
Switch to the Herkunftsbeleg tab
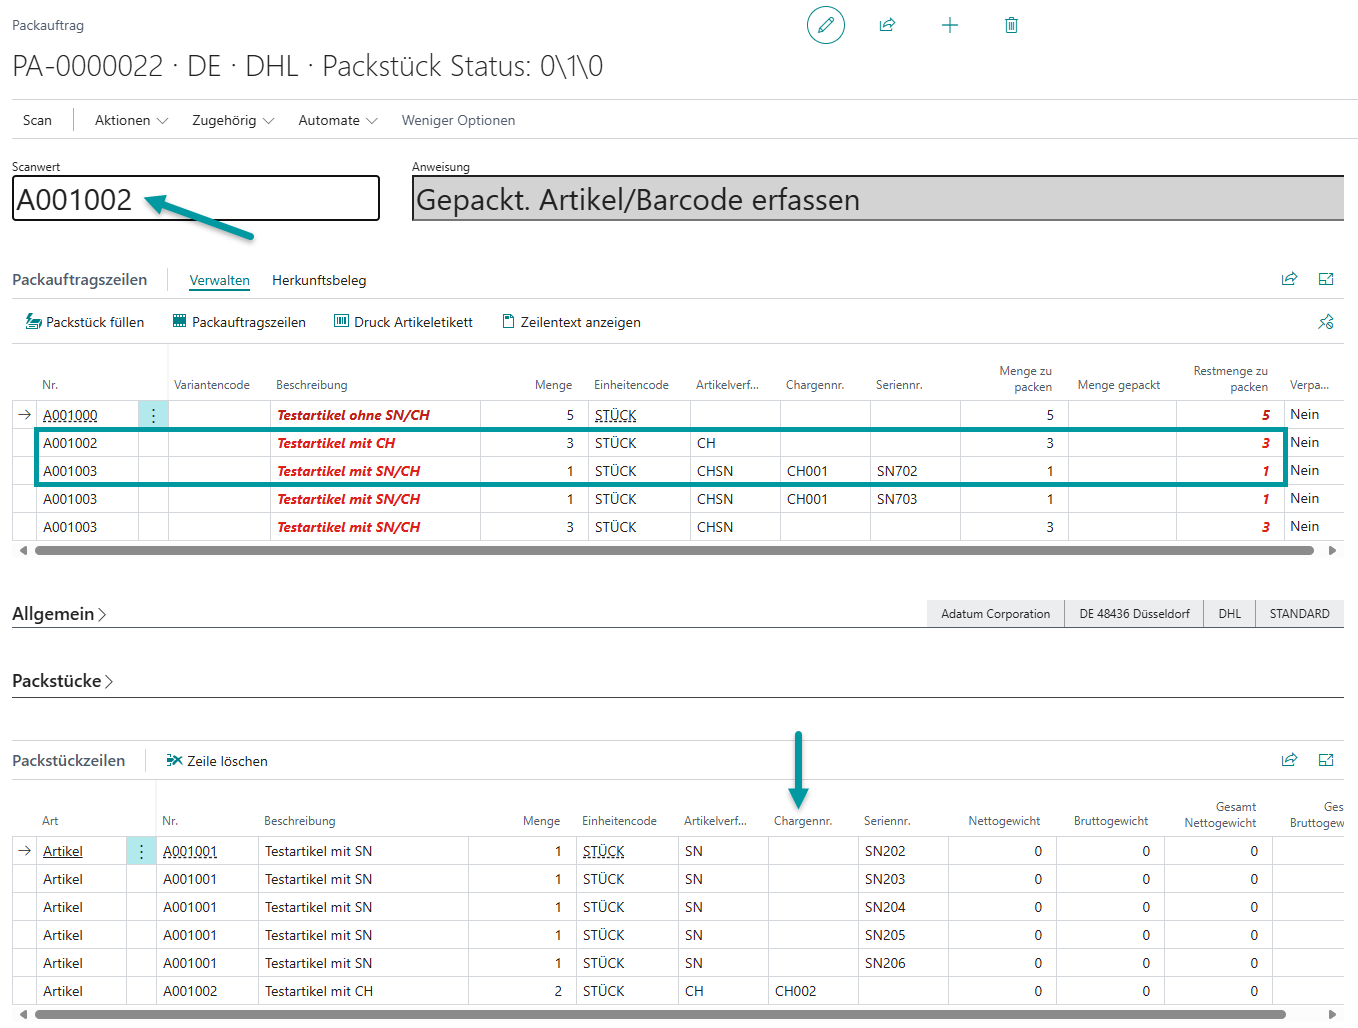pyautogui.click(x=319, y=280)
